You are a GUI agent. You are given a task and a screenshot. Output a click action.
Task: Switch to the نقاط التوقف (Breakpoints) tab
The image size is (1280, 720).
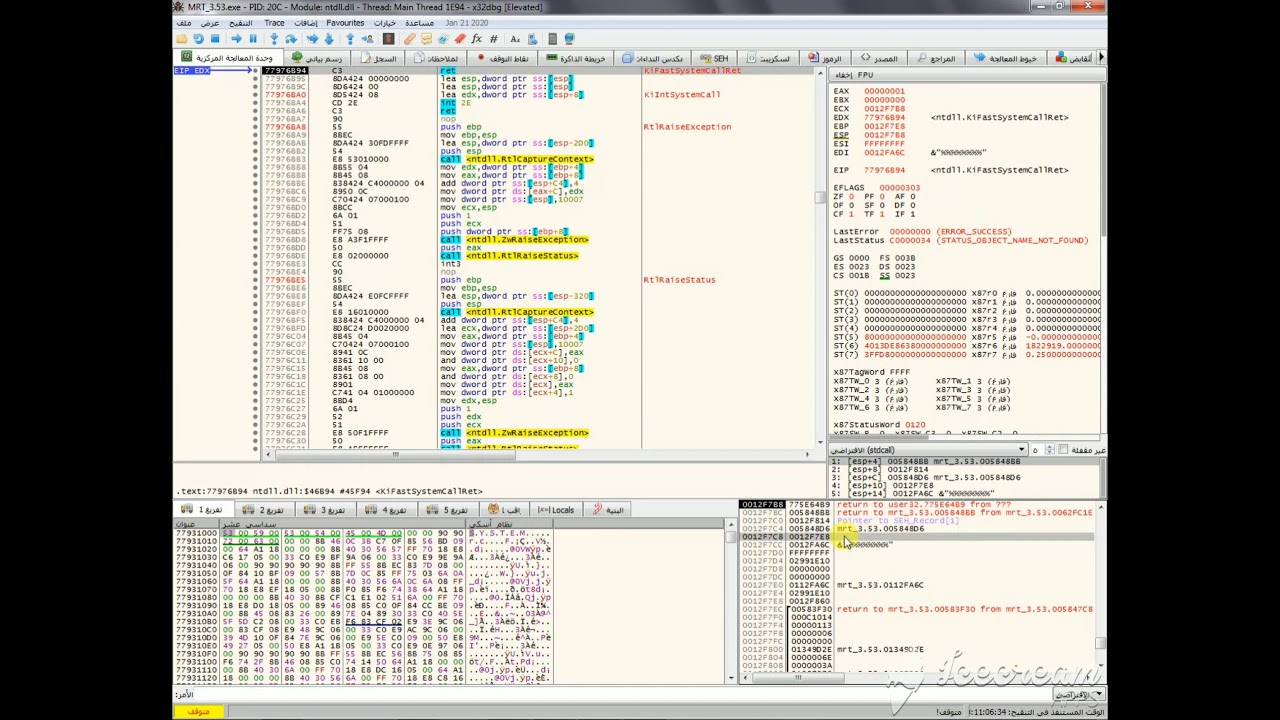(503, 58)
